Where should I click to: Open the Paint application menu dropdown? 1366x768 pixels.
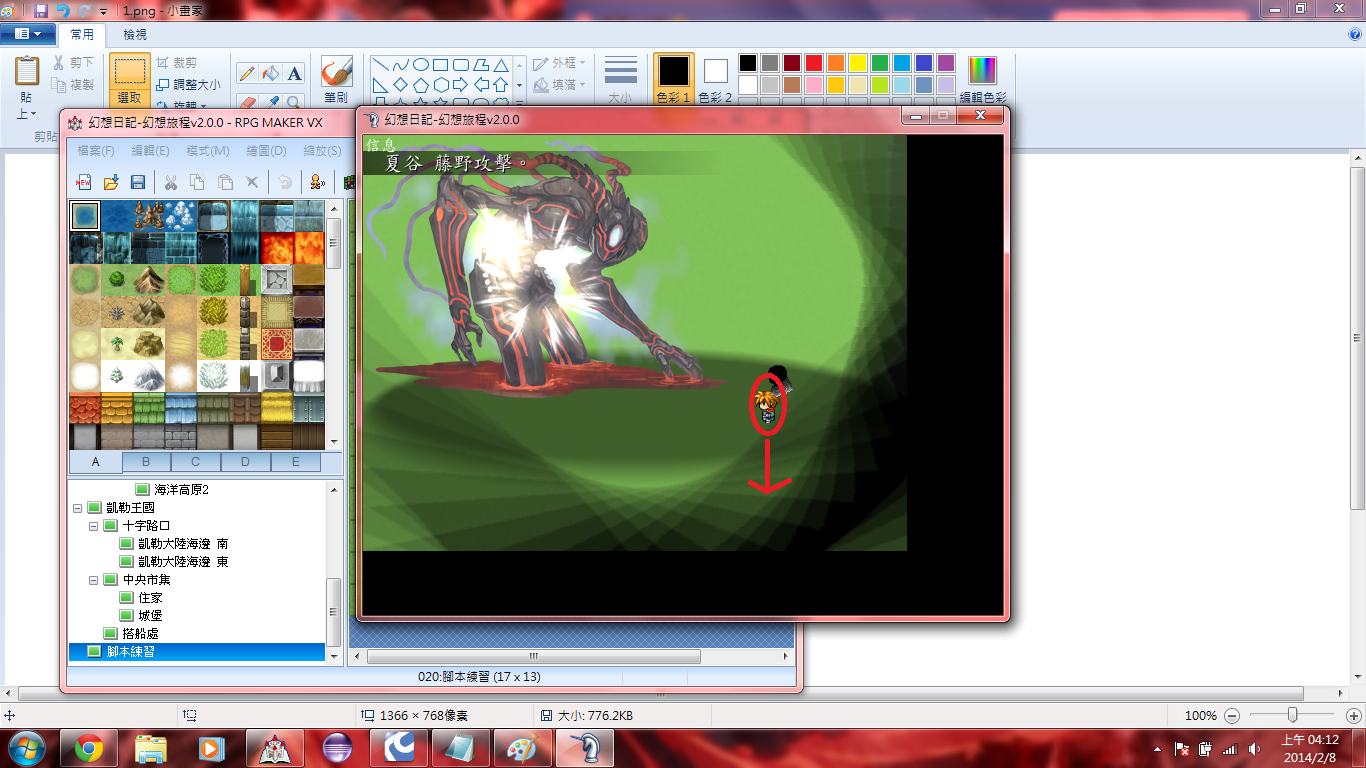click(28, 34)
